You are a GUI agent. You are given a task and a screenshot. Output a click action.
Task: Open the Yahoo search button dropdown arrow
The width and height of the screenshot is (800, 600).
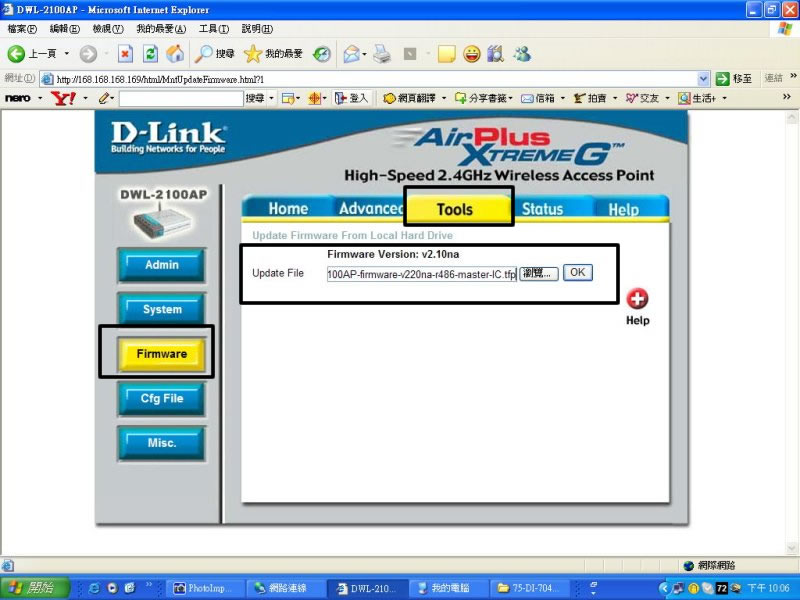pyautogui.click(x=271, y=98)
